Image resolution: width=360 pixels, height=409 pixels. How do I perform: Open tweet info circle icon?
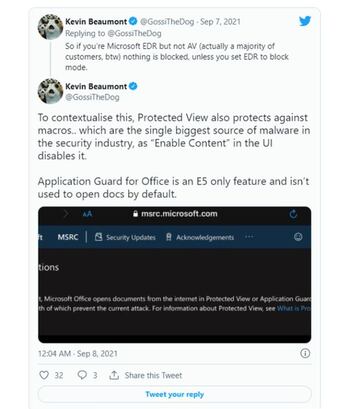pos(305,353)
